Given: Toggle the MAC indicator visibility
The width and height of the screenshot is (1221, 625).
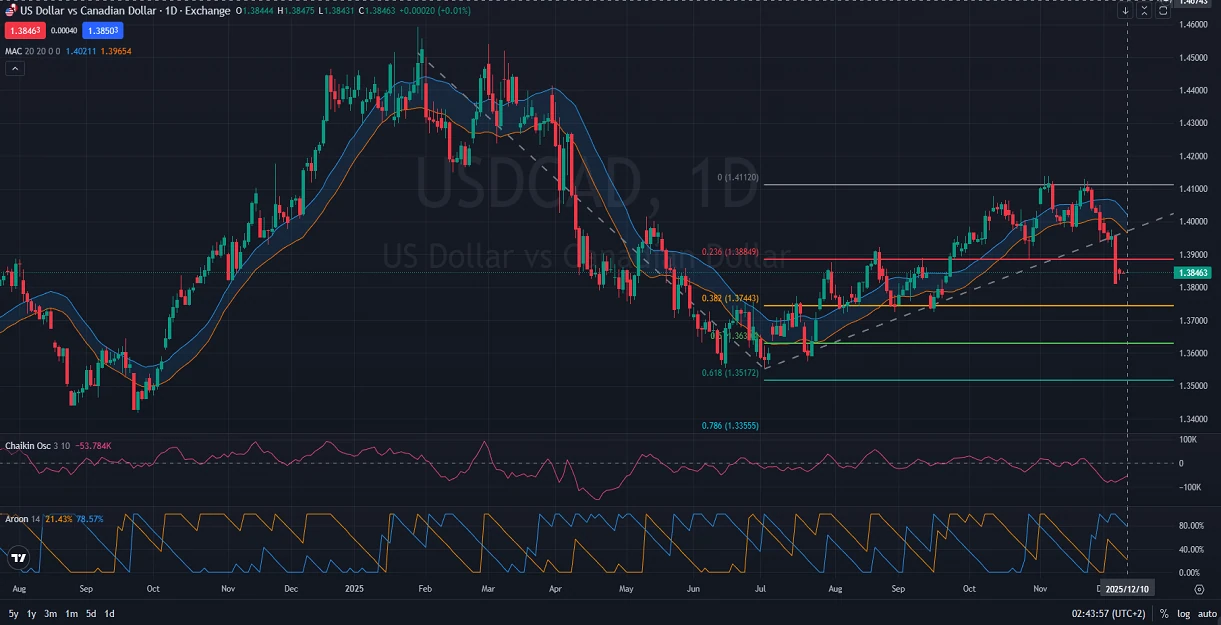Looking at the screenshot, I should coord(14,51).
